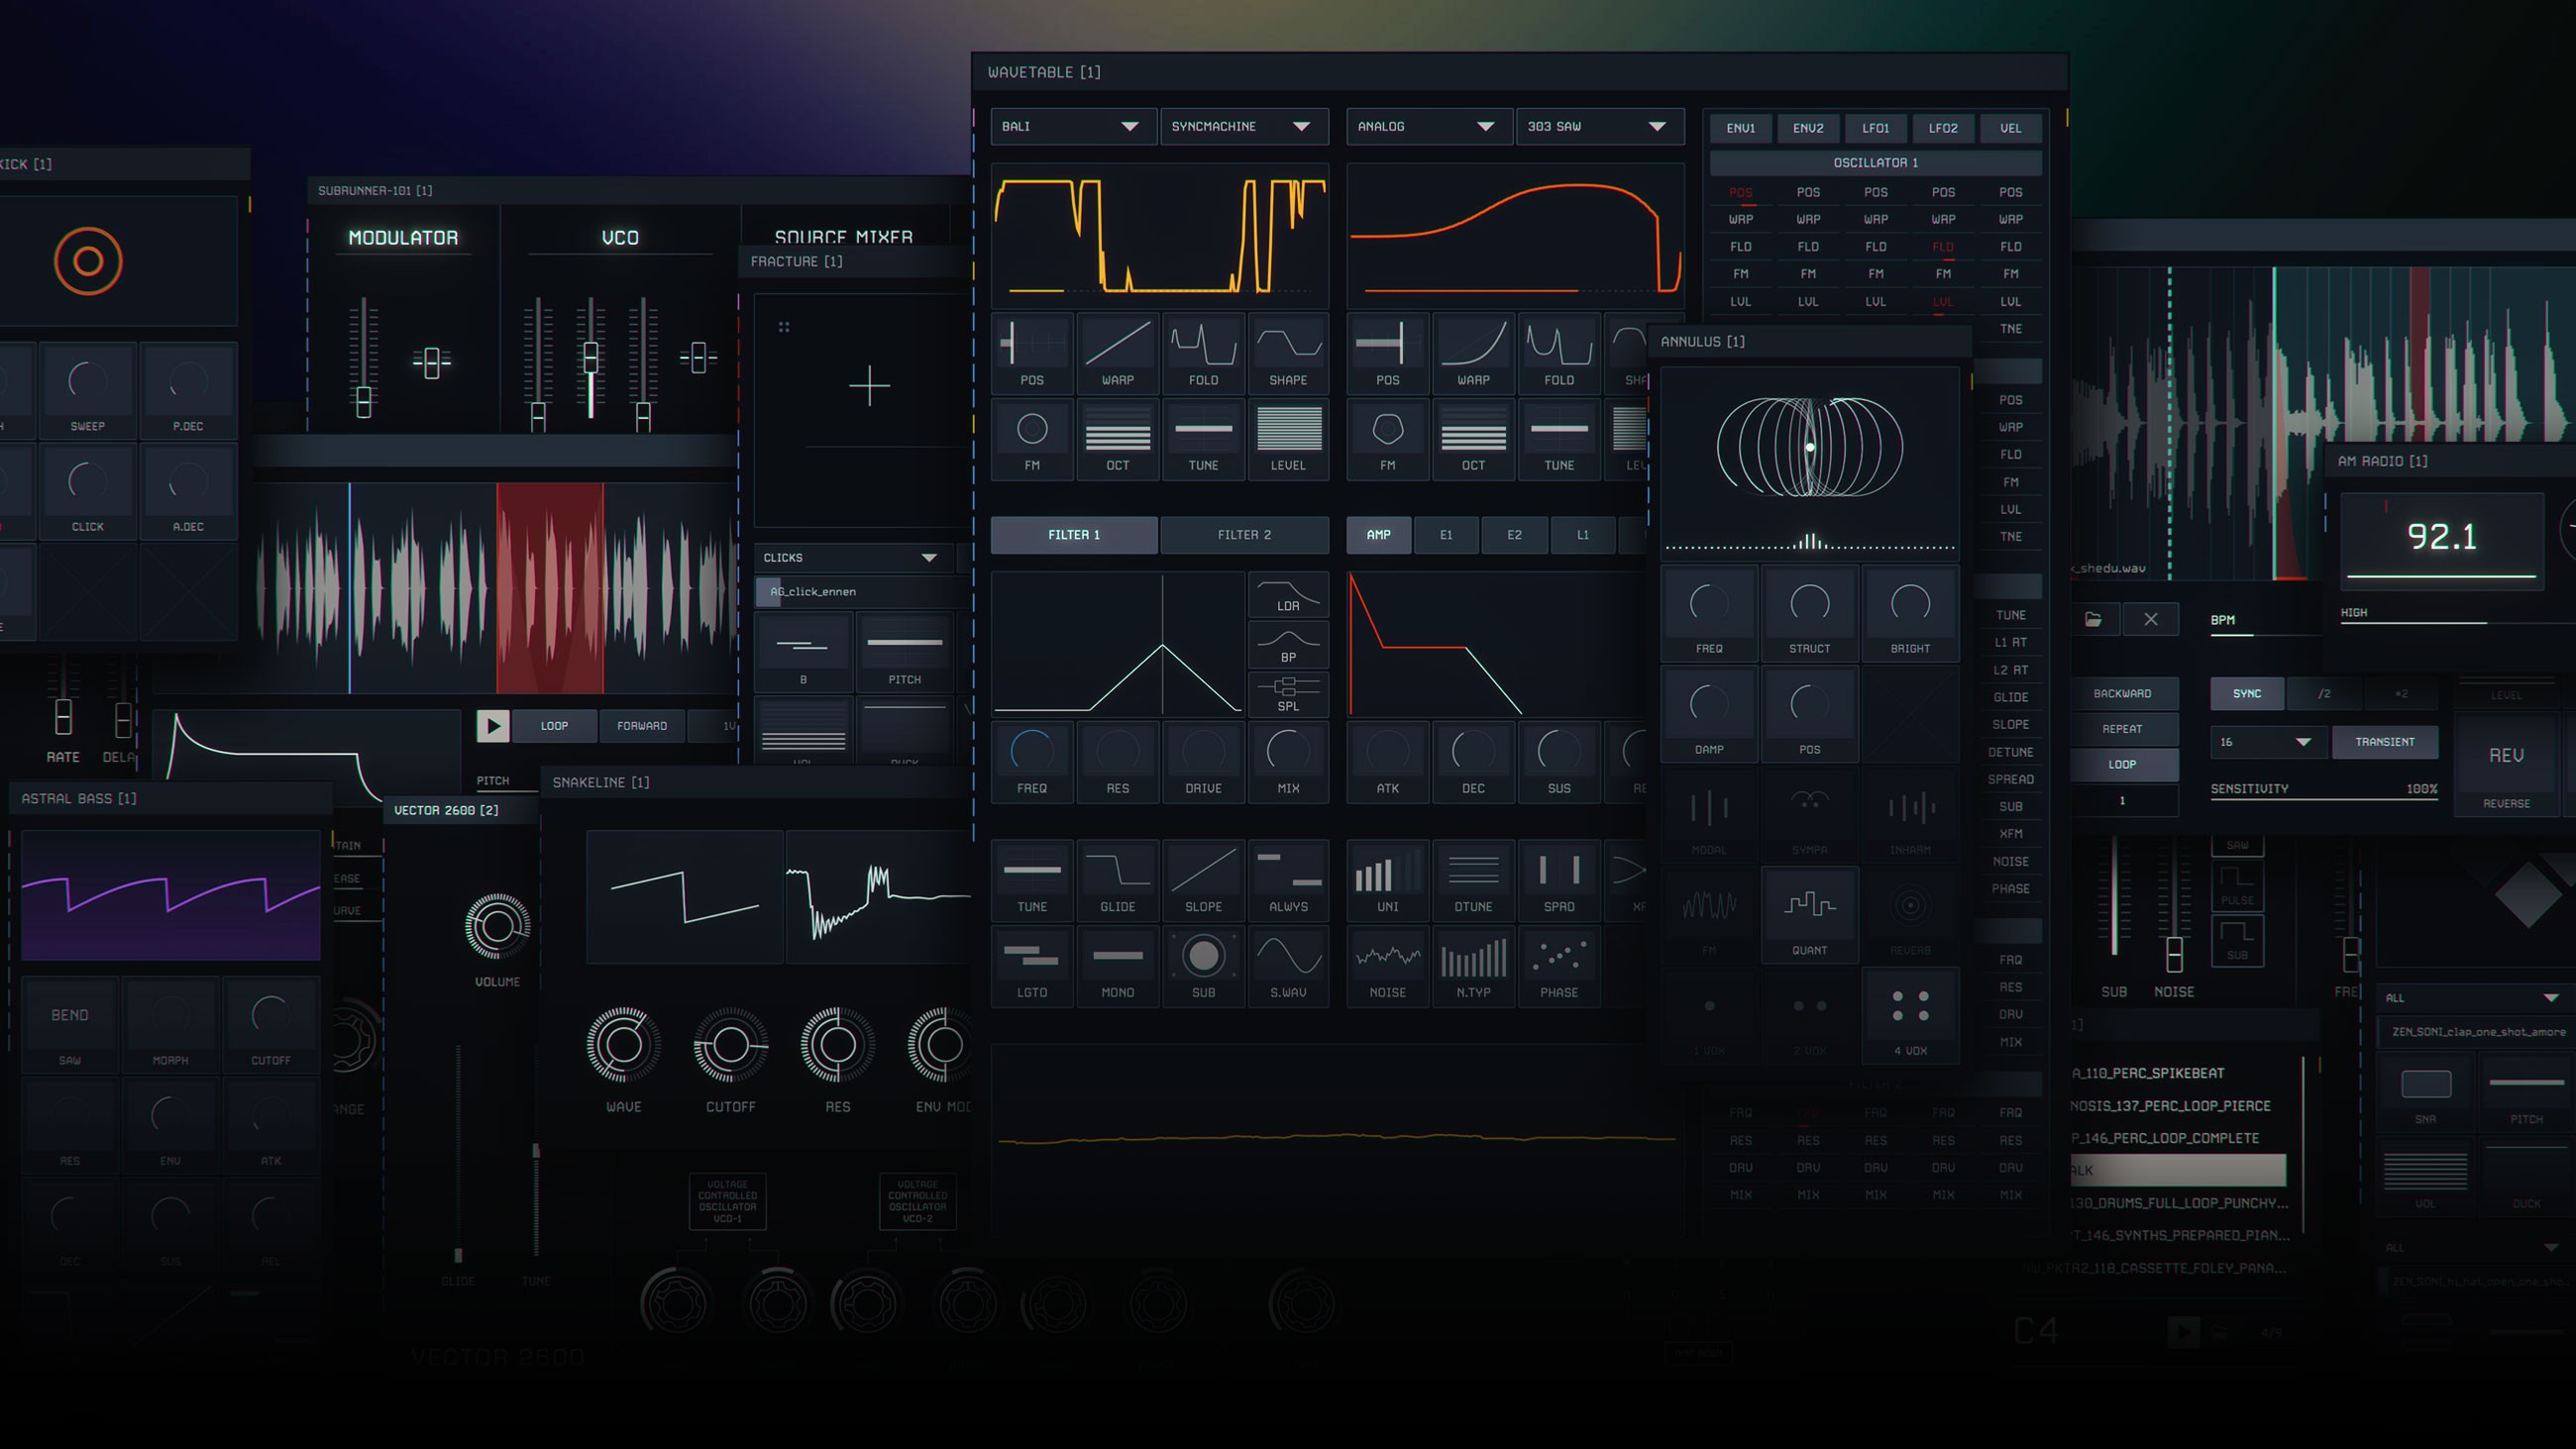The width and height of the screenshot is (2576, 1449).
Task: Adjust the CUTOFF knob in Snakeline
Action: (x=730, y=1045)
